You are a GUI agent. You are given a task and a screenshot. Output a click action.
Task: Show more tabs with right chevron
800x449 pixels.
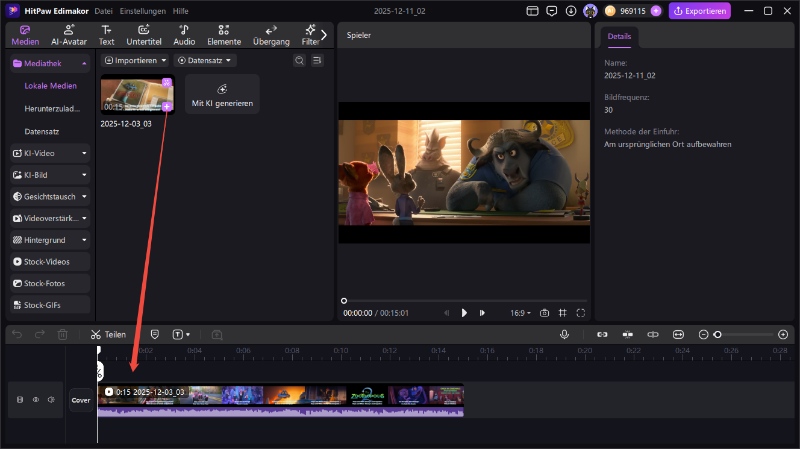[323, 35]
